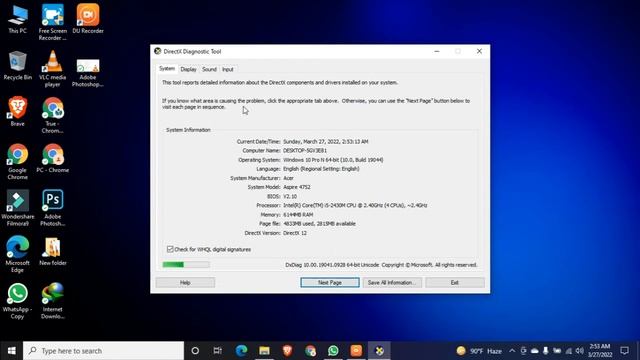The image size is (640, 360).
Task: Select DirectX Diagnostic Tool taskbar icon
Action: pos(379,351)
